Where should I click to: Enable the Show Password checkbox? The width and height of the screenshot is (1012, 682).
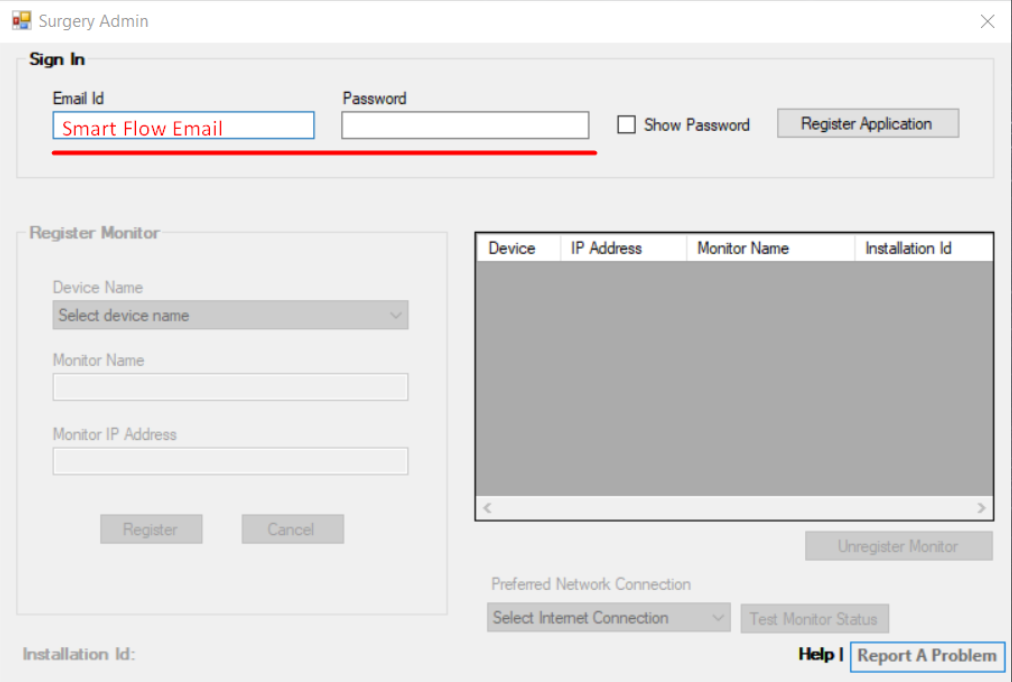tap(626, 125)
